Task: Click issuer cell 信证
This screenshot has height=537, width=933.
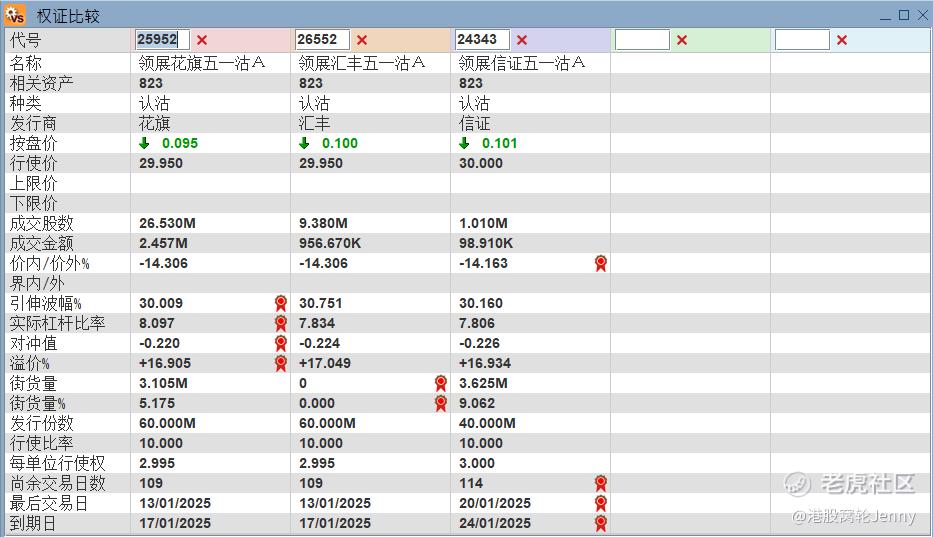Action: tap(474, 123)
